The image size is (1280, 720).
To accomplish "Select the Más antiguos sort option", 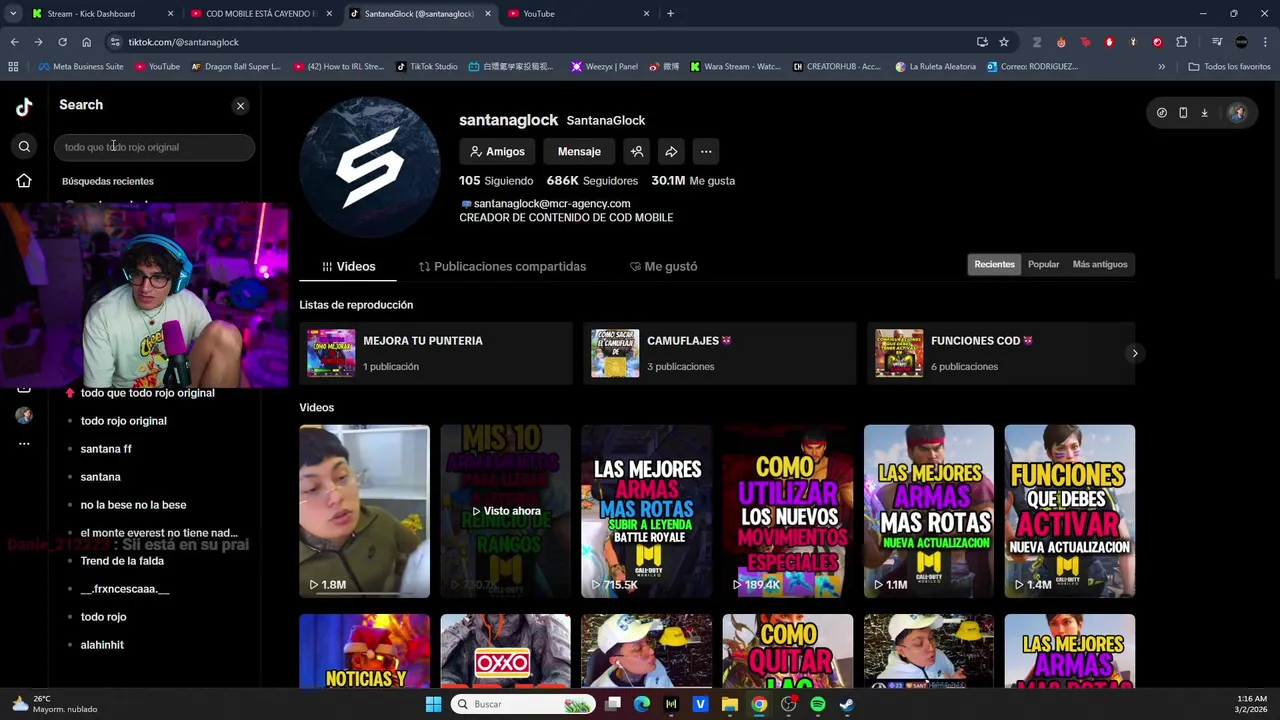I will (x=1100, y=264).
